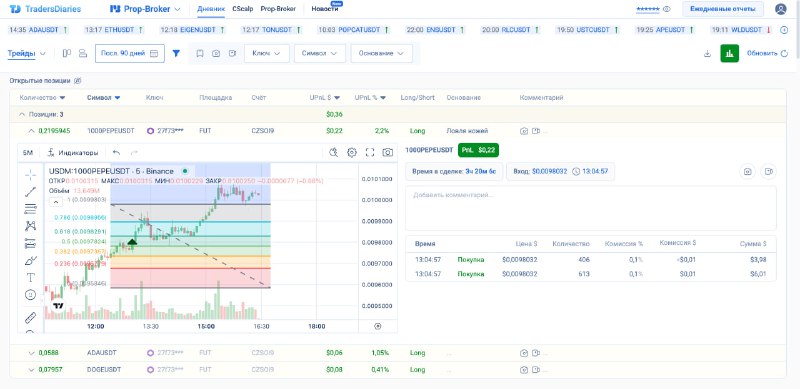
Task: Collapse the chart indicator legend
Action: coord(56,201)
